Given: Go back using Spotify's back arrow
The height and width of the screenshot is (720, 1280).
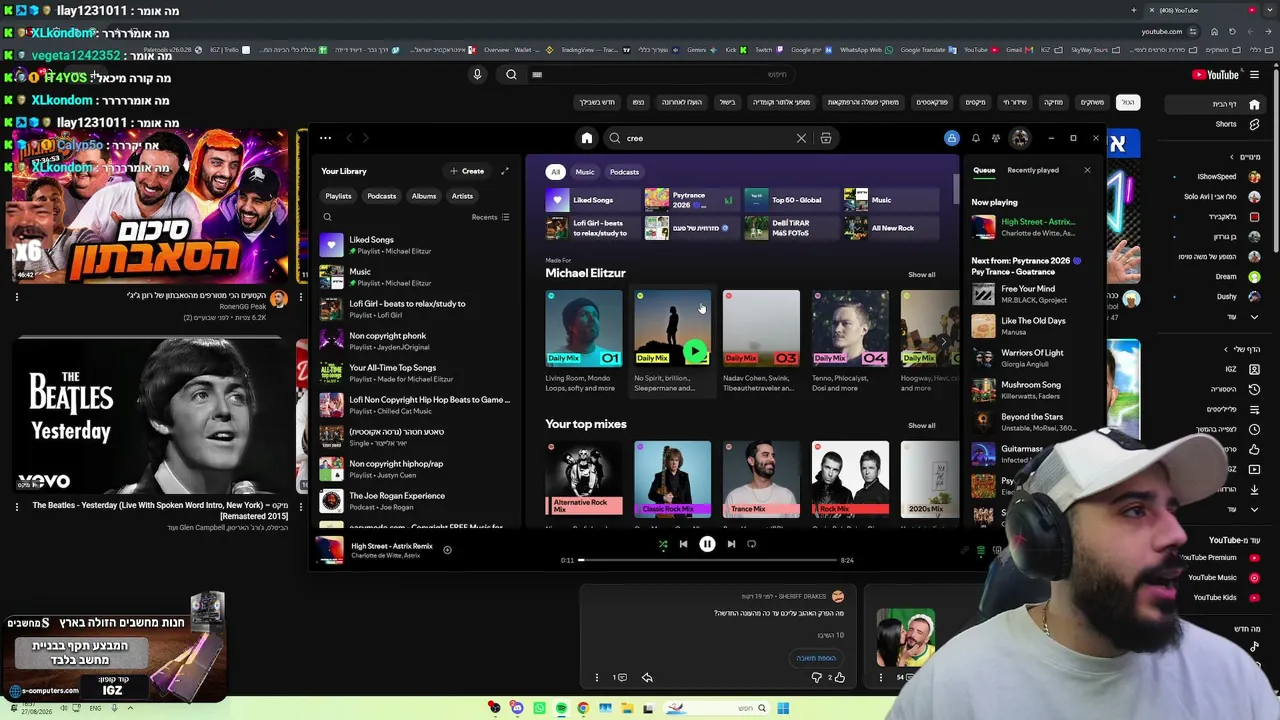Looking at the screenshot, I should [x=349, y=138].
